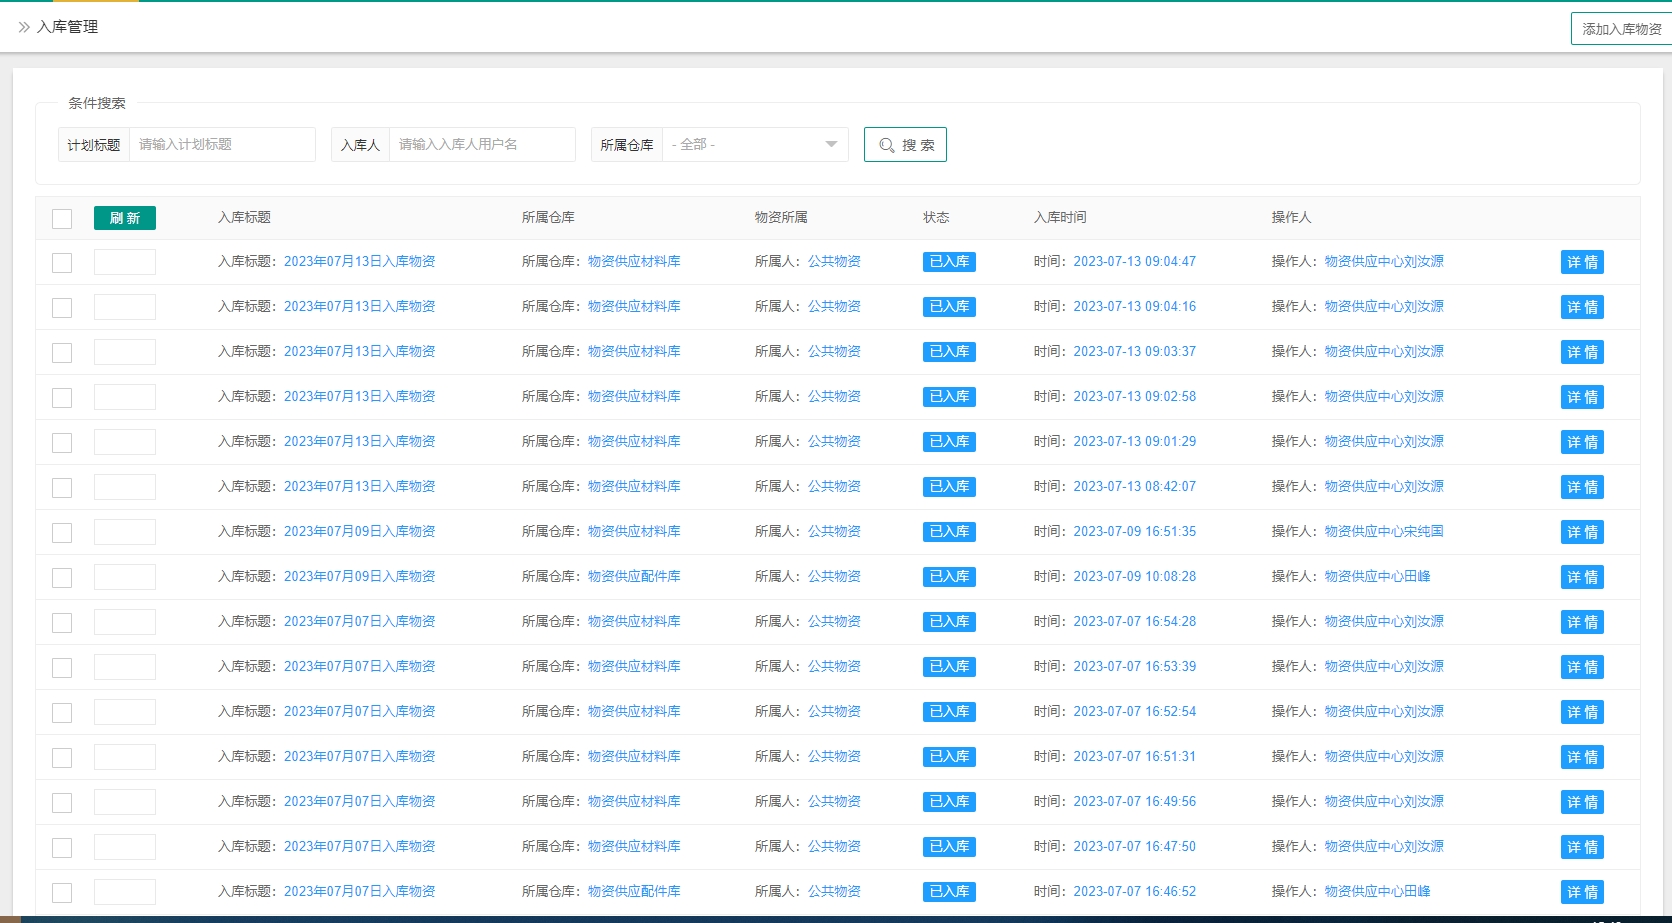1672x923 pixels.
Task: Check the row with time 2023-07-07 16:46:52
Action: (x=62, y=893)
